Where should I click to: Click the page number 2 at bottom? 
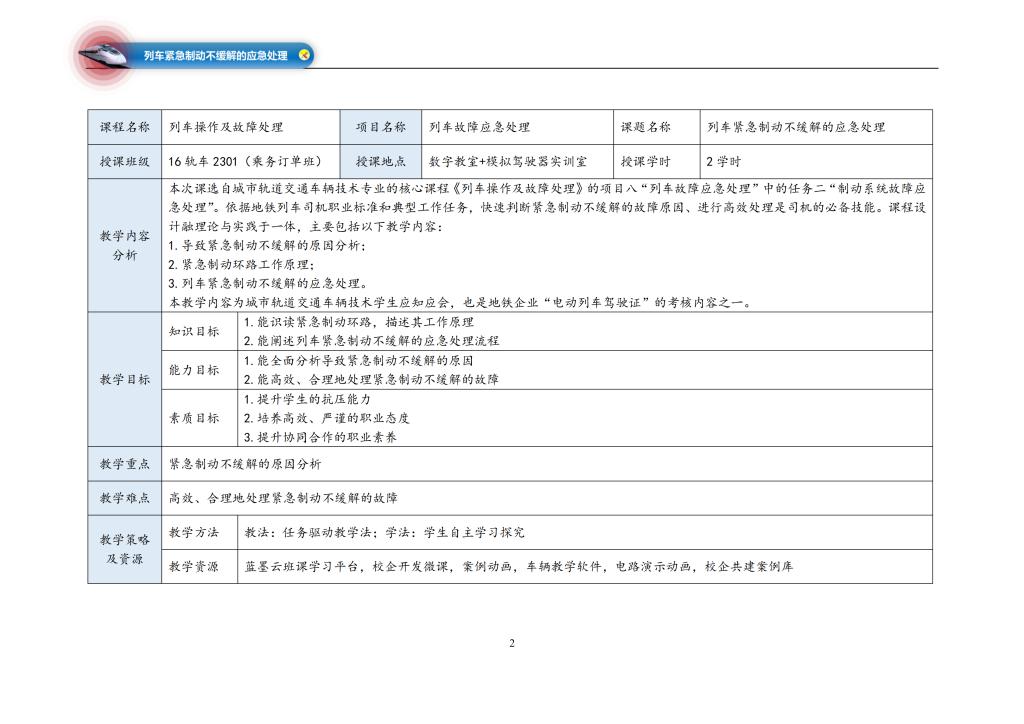(x=512, y=643)
